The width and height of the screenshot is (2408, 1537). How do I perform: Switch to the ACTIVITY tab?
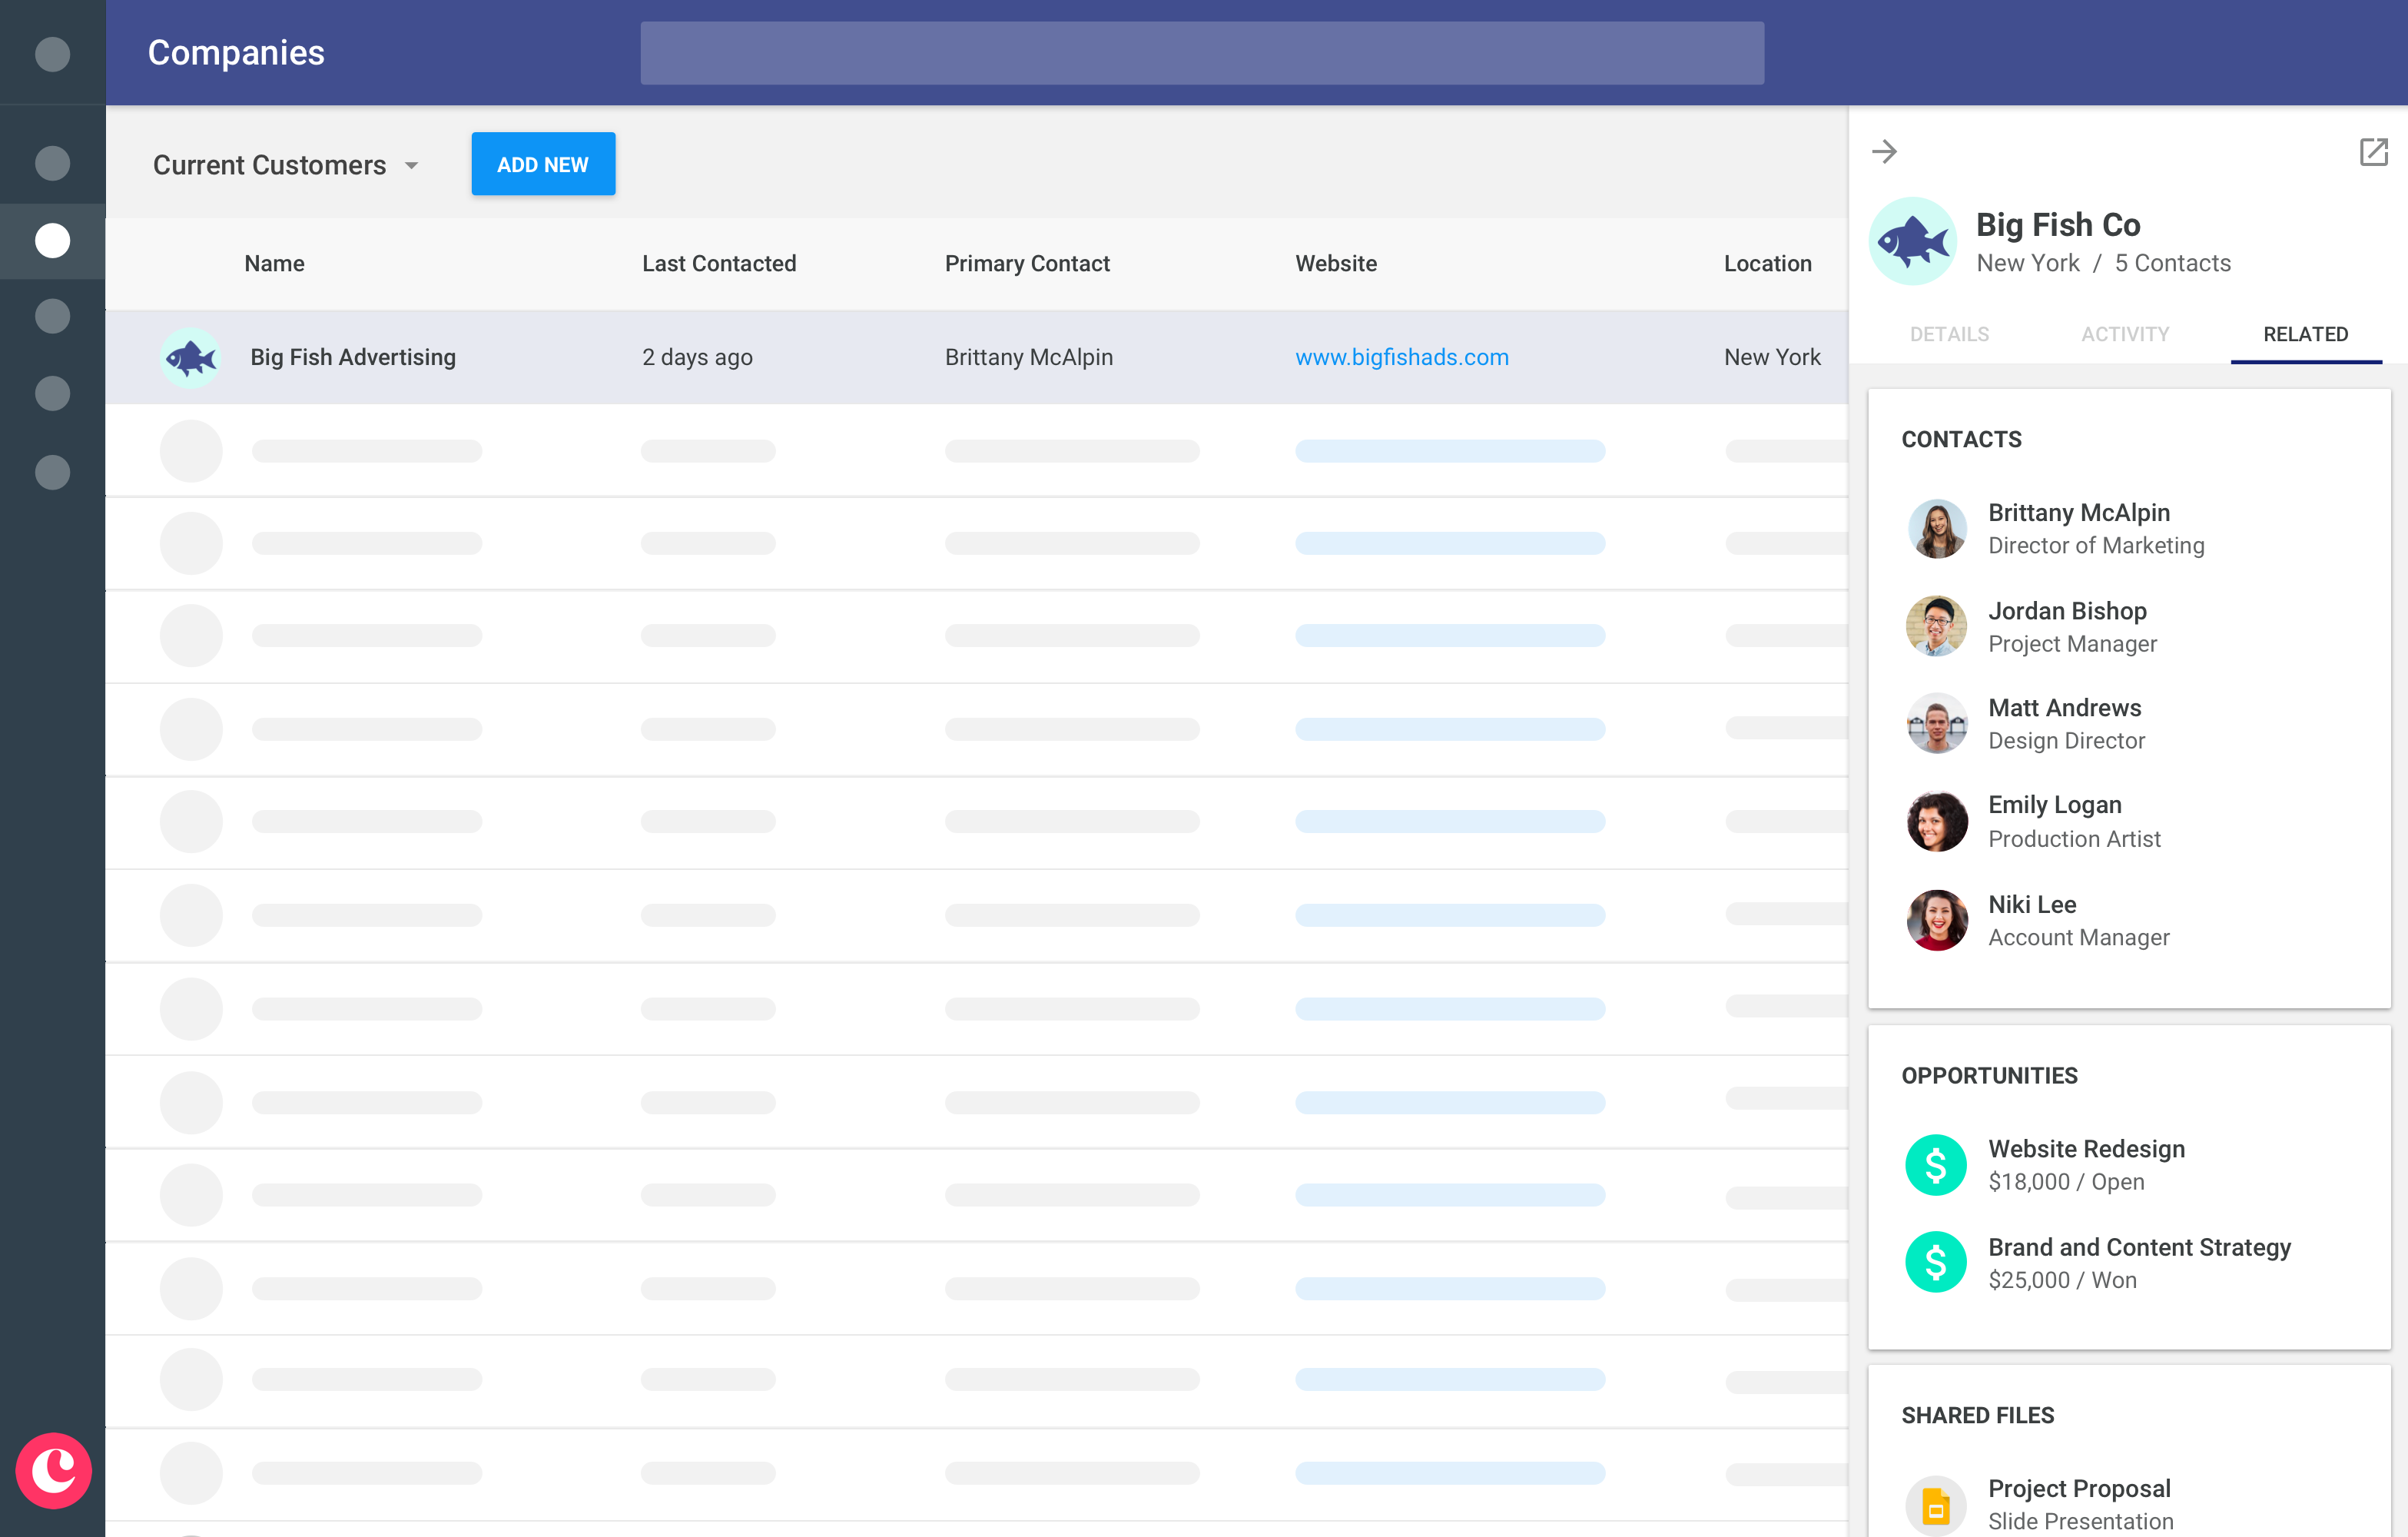tap(2124, 334)
